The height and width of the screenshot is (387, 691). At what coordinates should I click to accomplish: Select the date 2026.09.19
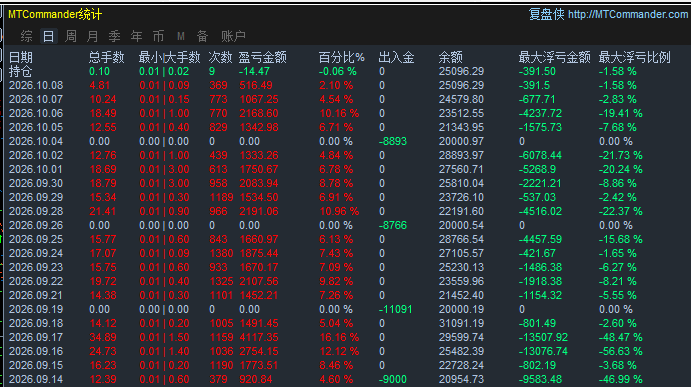pos(36,309)
